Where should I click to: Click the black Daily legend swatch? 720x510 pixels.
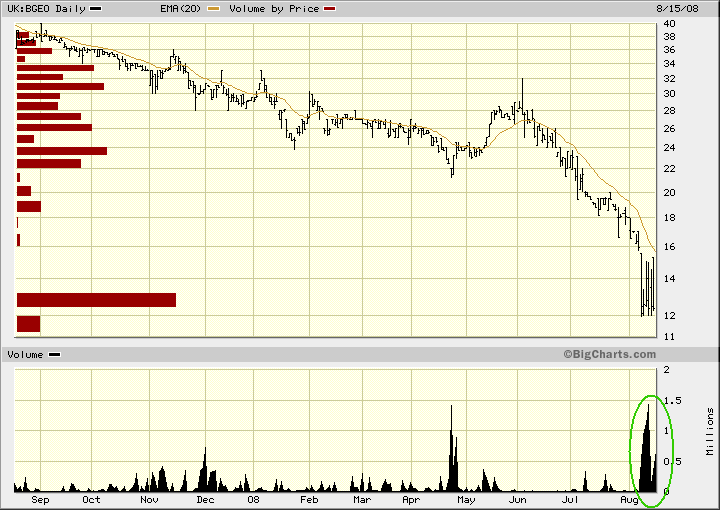[95, 8]
